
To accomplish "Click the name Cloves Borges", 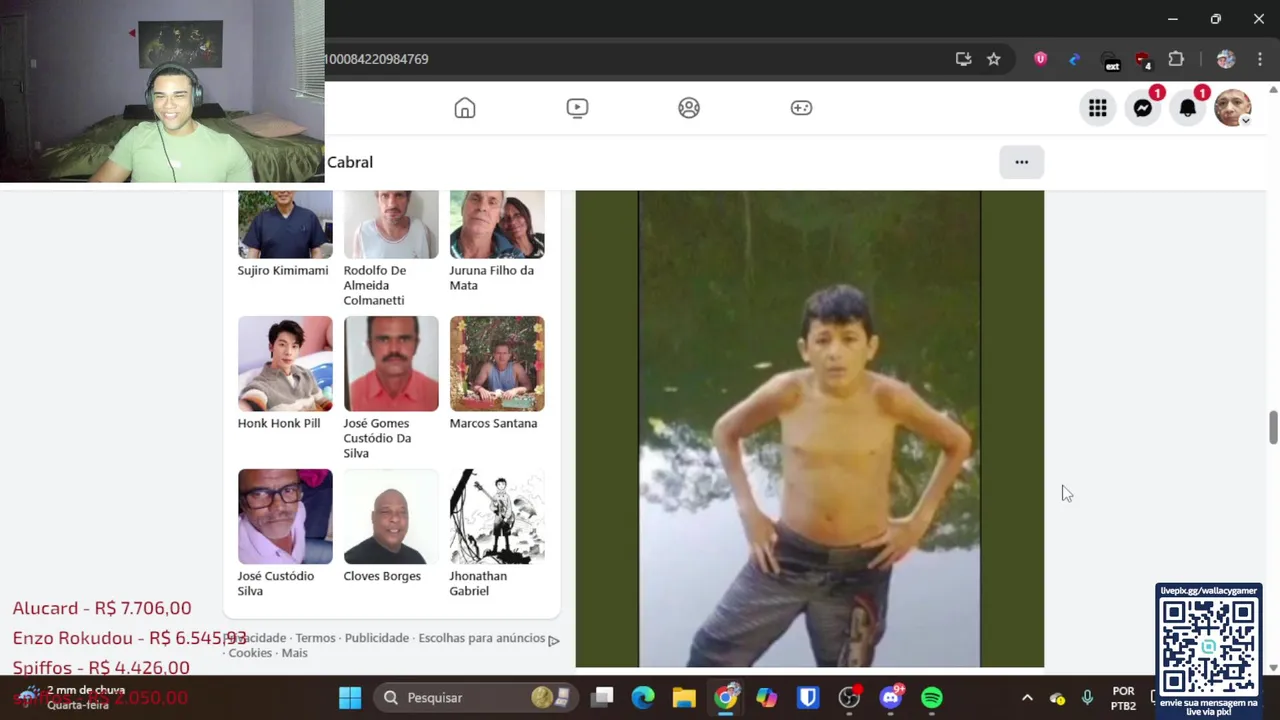I will tap(382, 576).
